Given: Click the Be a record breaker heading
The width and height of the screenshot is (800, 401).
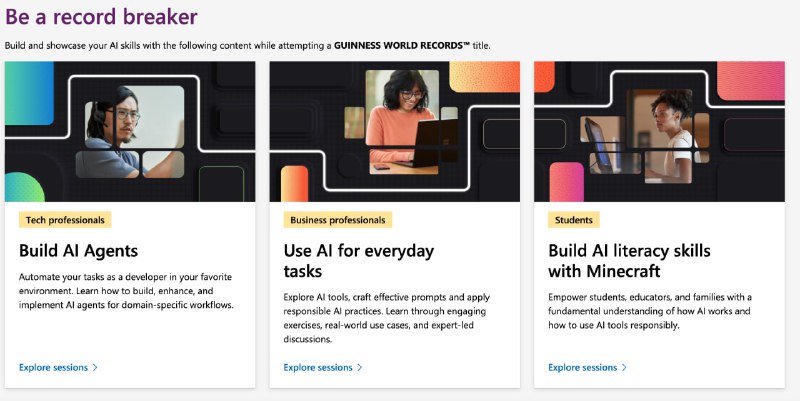Looking at the screenshot, I should pyautogui.click(x=101, y=16).
